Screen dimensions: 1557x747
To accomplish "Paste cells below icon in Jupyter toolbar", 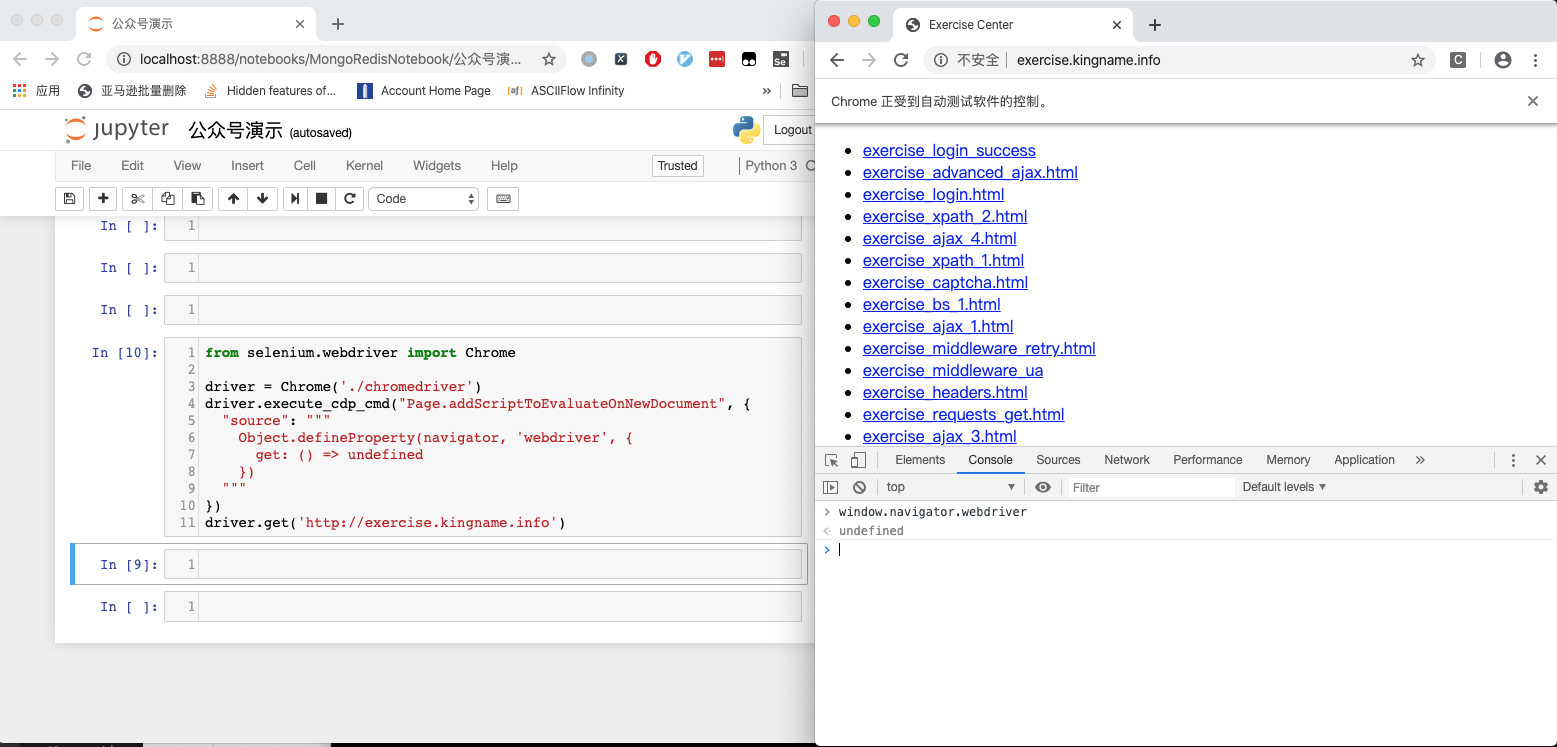I will point(198,199).
